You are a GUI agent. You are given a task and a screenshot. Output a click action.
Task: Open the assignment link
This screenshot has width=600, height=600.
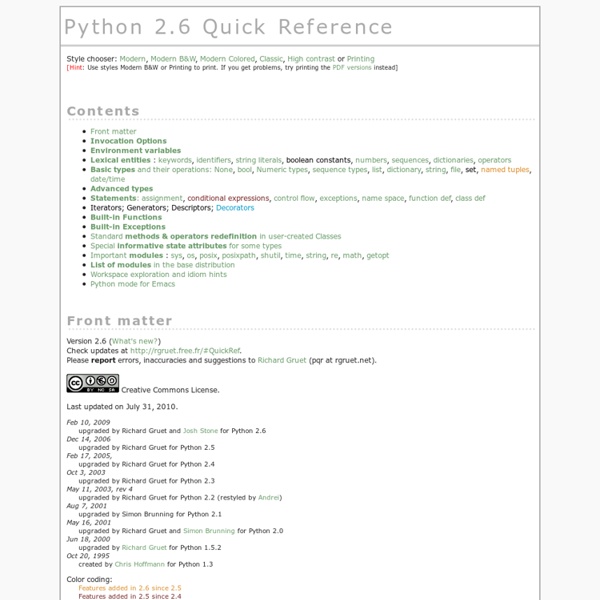click(x=162, y=198)
